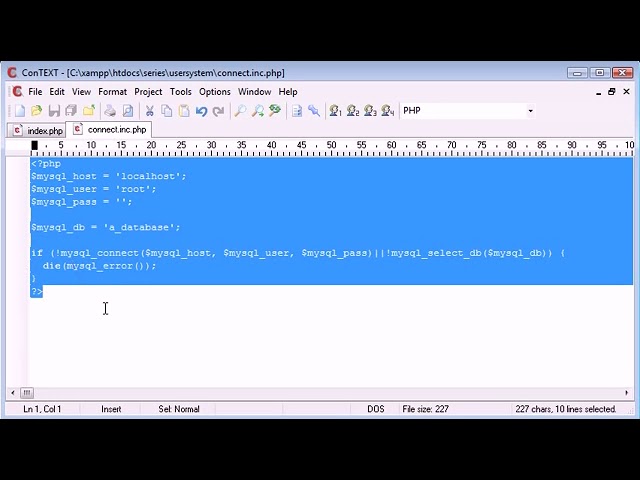Click the 'Ln 1, Col 1' status text
This screenshot has height=480, width=640.
[42, 409]
